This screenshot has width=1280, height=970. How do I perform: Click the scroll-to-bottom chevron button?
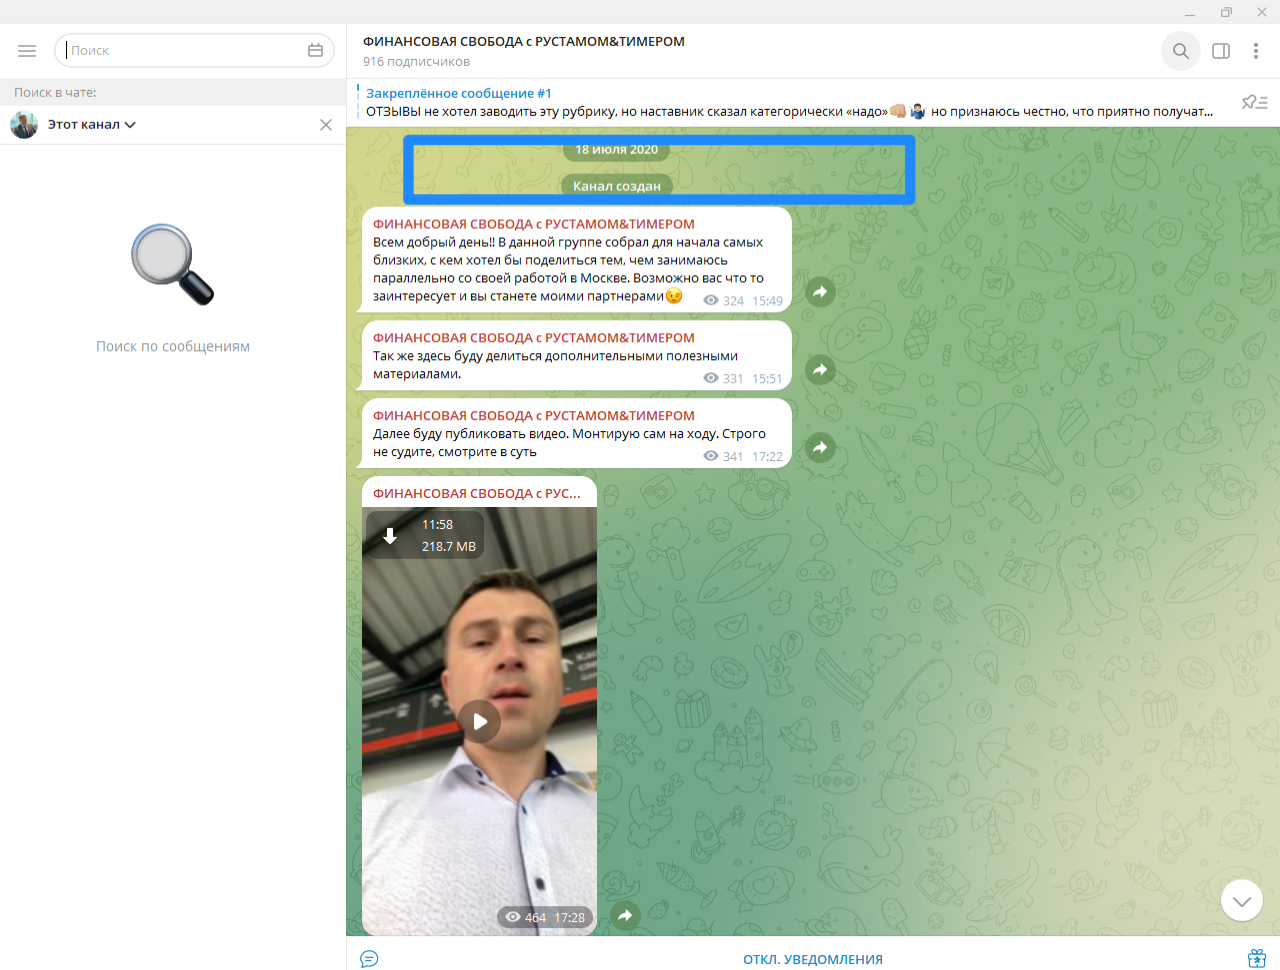pyautogui.click(x=1241, y=899)
